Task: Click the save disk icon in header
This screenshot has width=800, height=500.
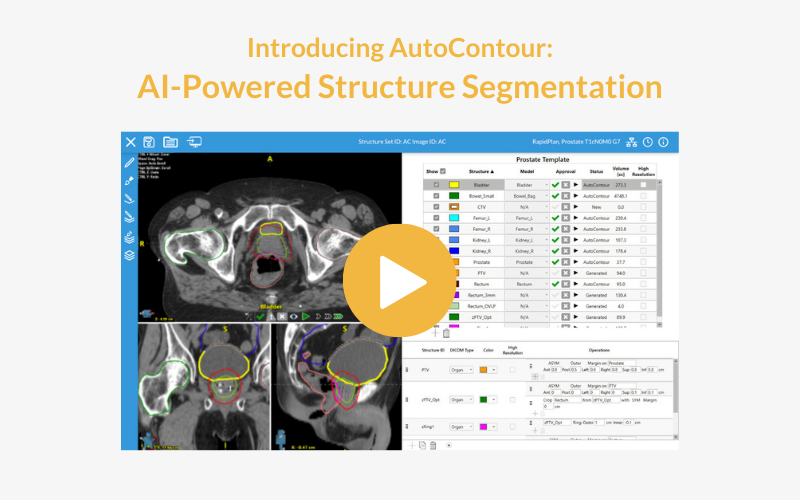Action: [148, 142]
